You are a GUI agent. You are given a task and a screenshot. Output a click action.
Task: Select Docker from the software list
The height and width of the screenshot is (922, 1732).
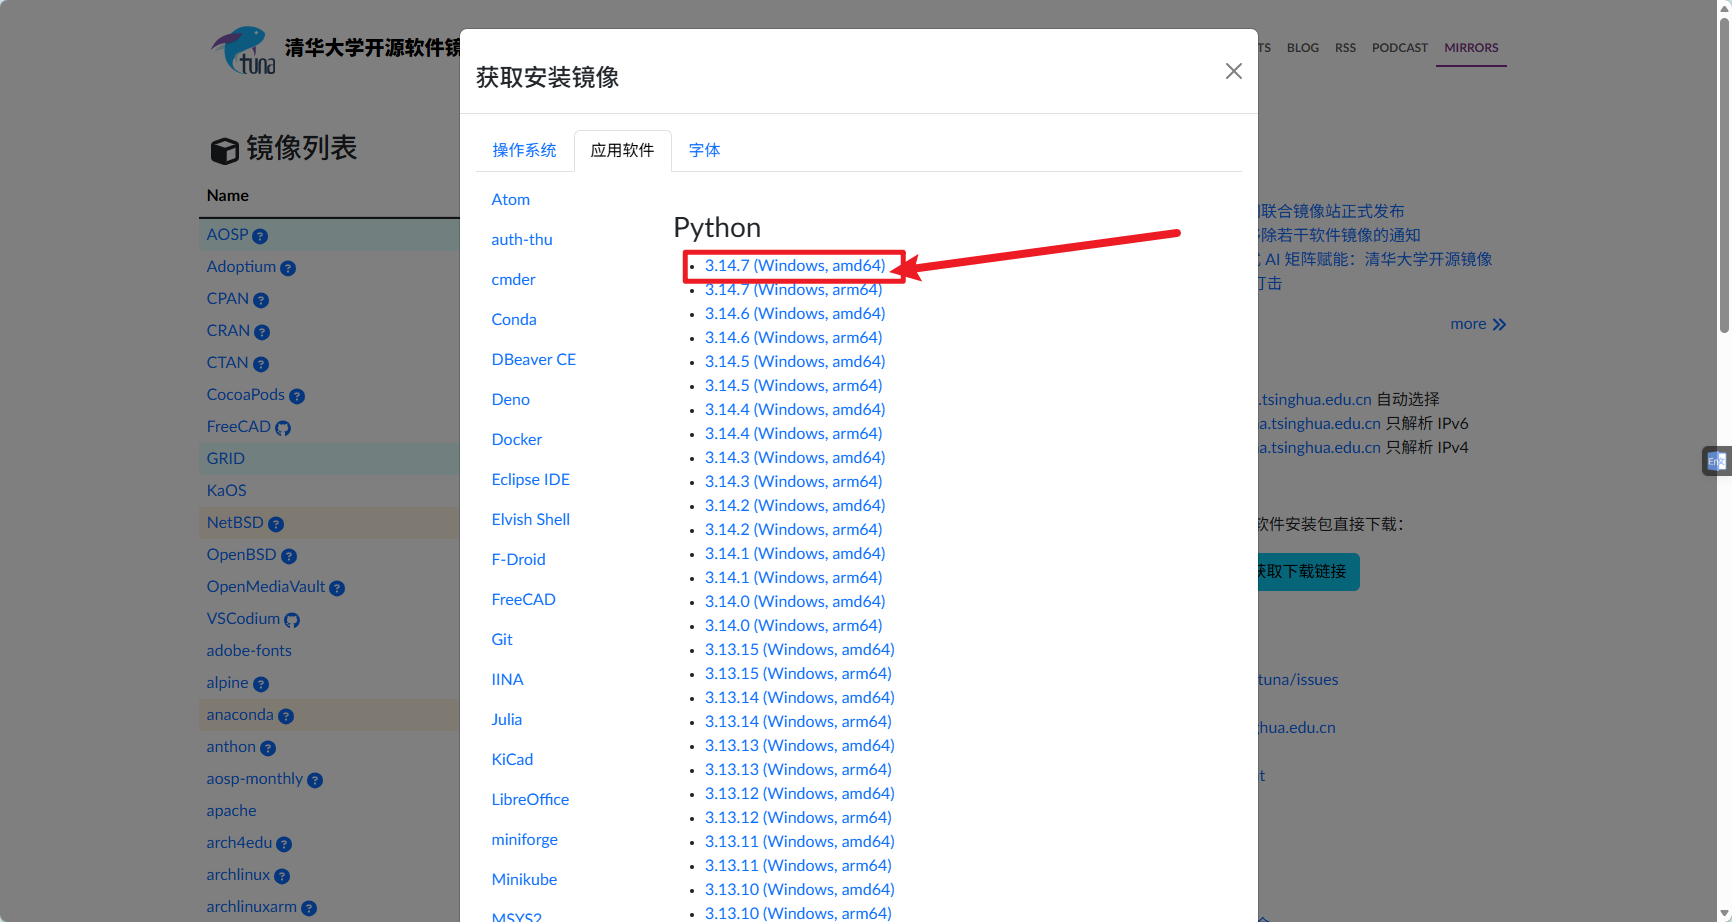tap(517, 440)
